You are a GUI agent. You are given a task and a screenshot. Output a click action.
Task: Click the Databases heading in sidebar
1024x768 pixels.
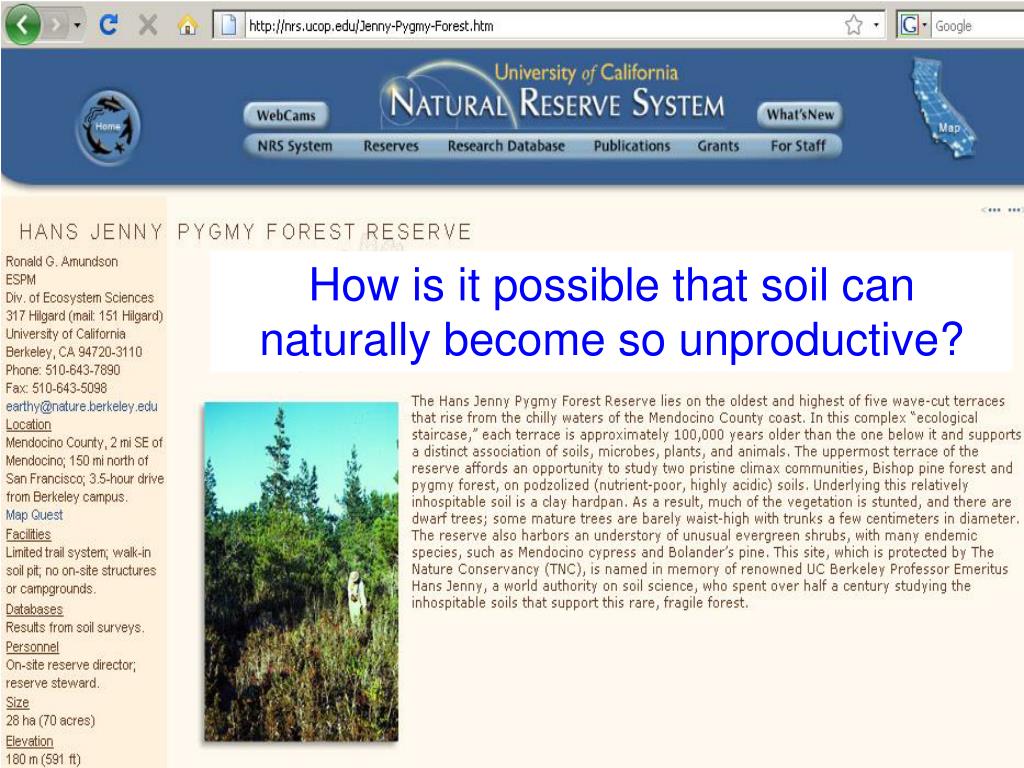point(34,609)
